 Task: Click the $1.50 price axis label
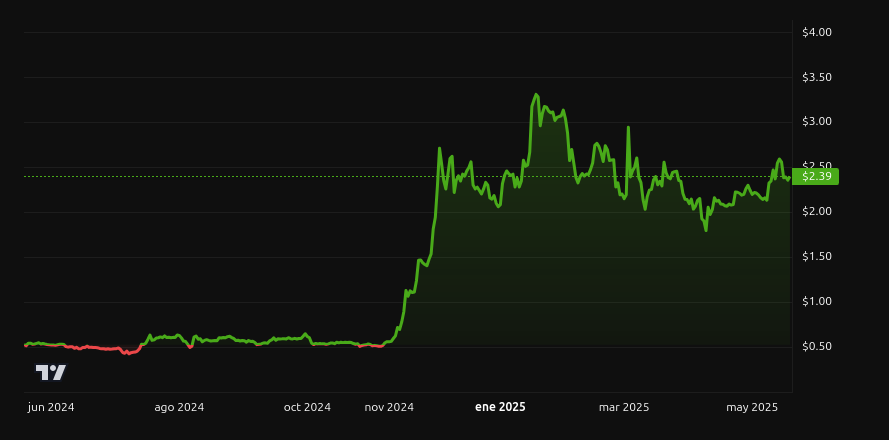[x=816, y=256]
